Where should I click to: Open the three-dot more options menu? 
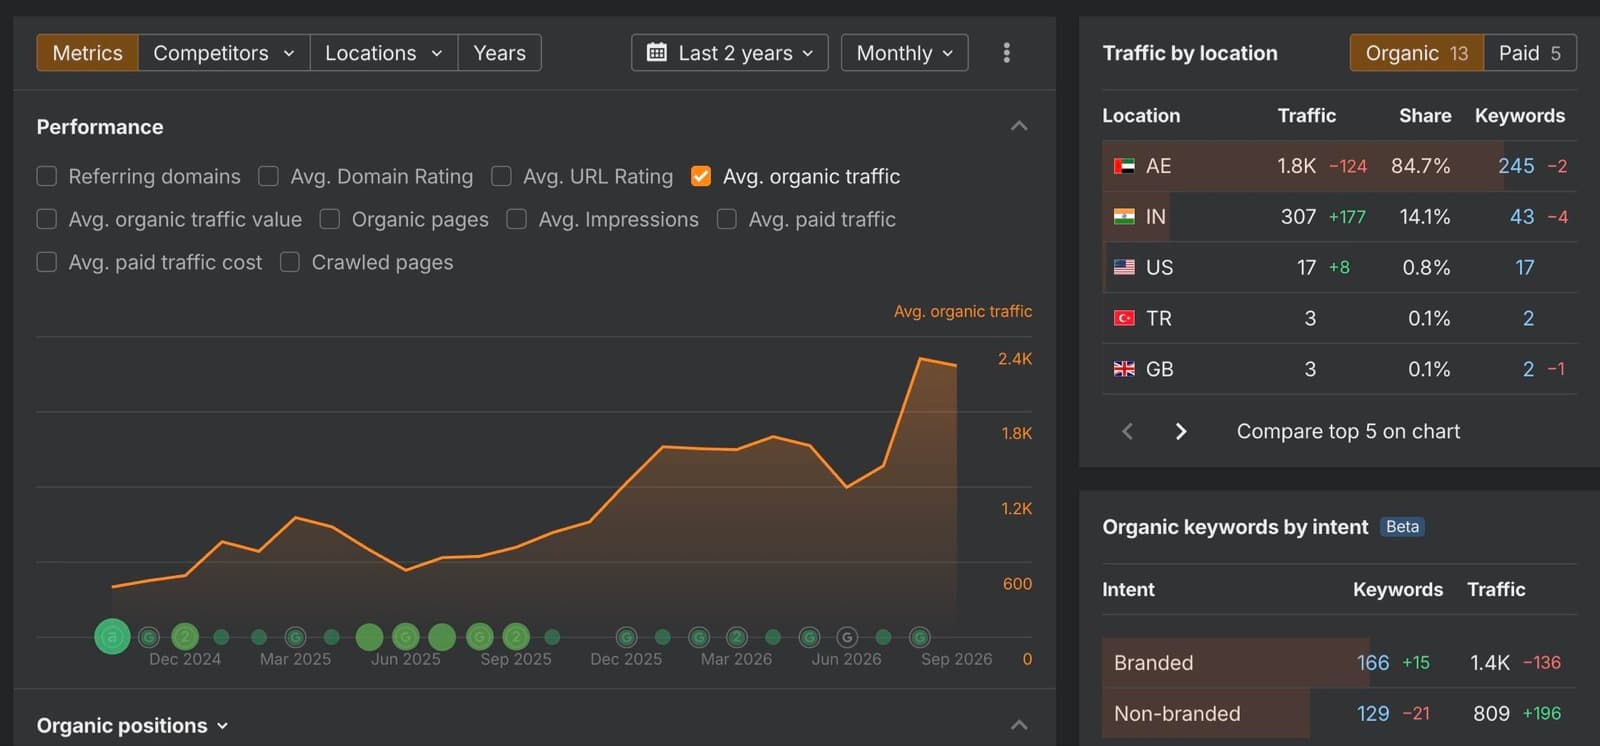coord(1006,53)
